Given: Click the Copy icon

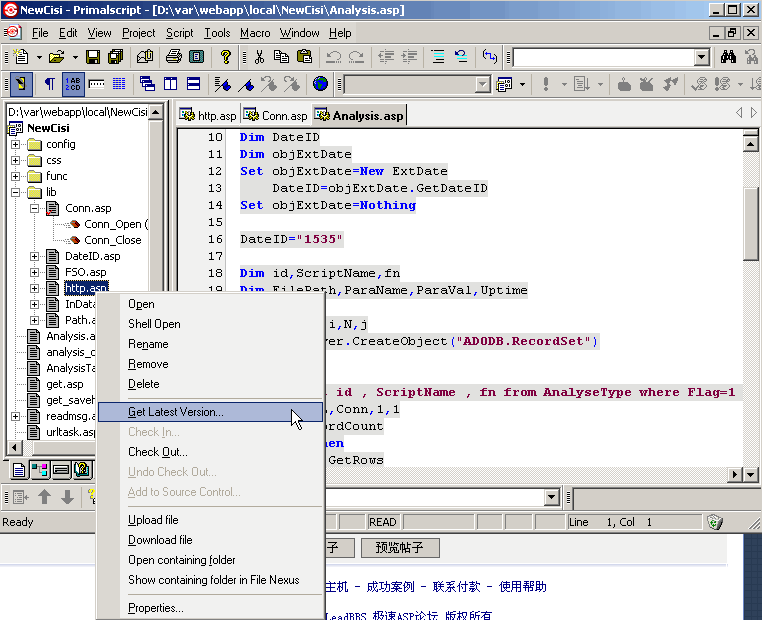Looking at the screenshot, I should pos(281,57).
